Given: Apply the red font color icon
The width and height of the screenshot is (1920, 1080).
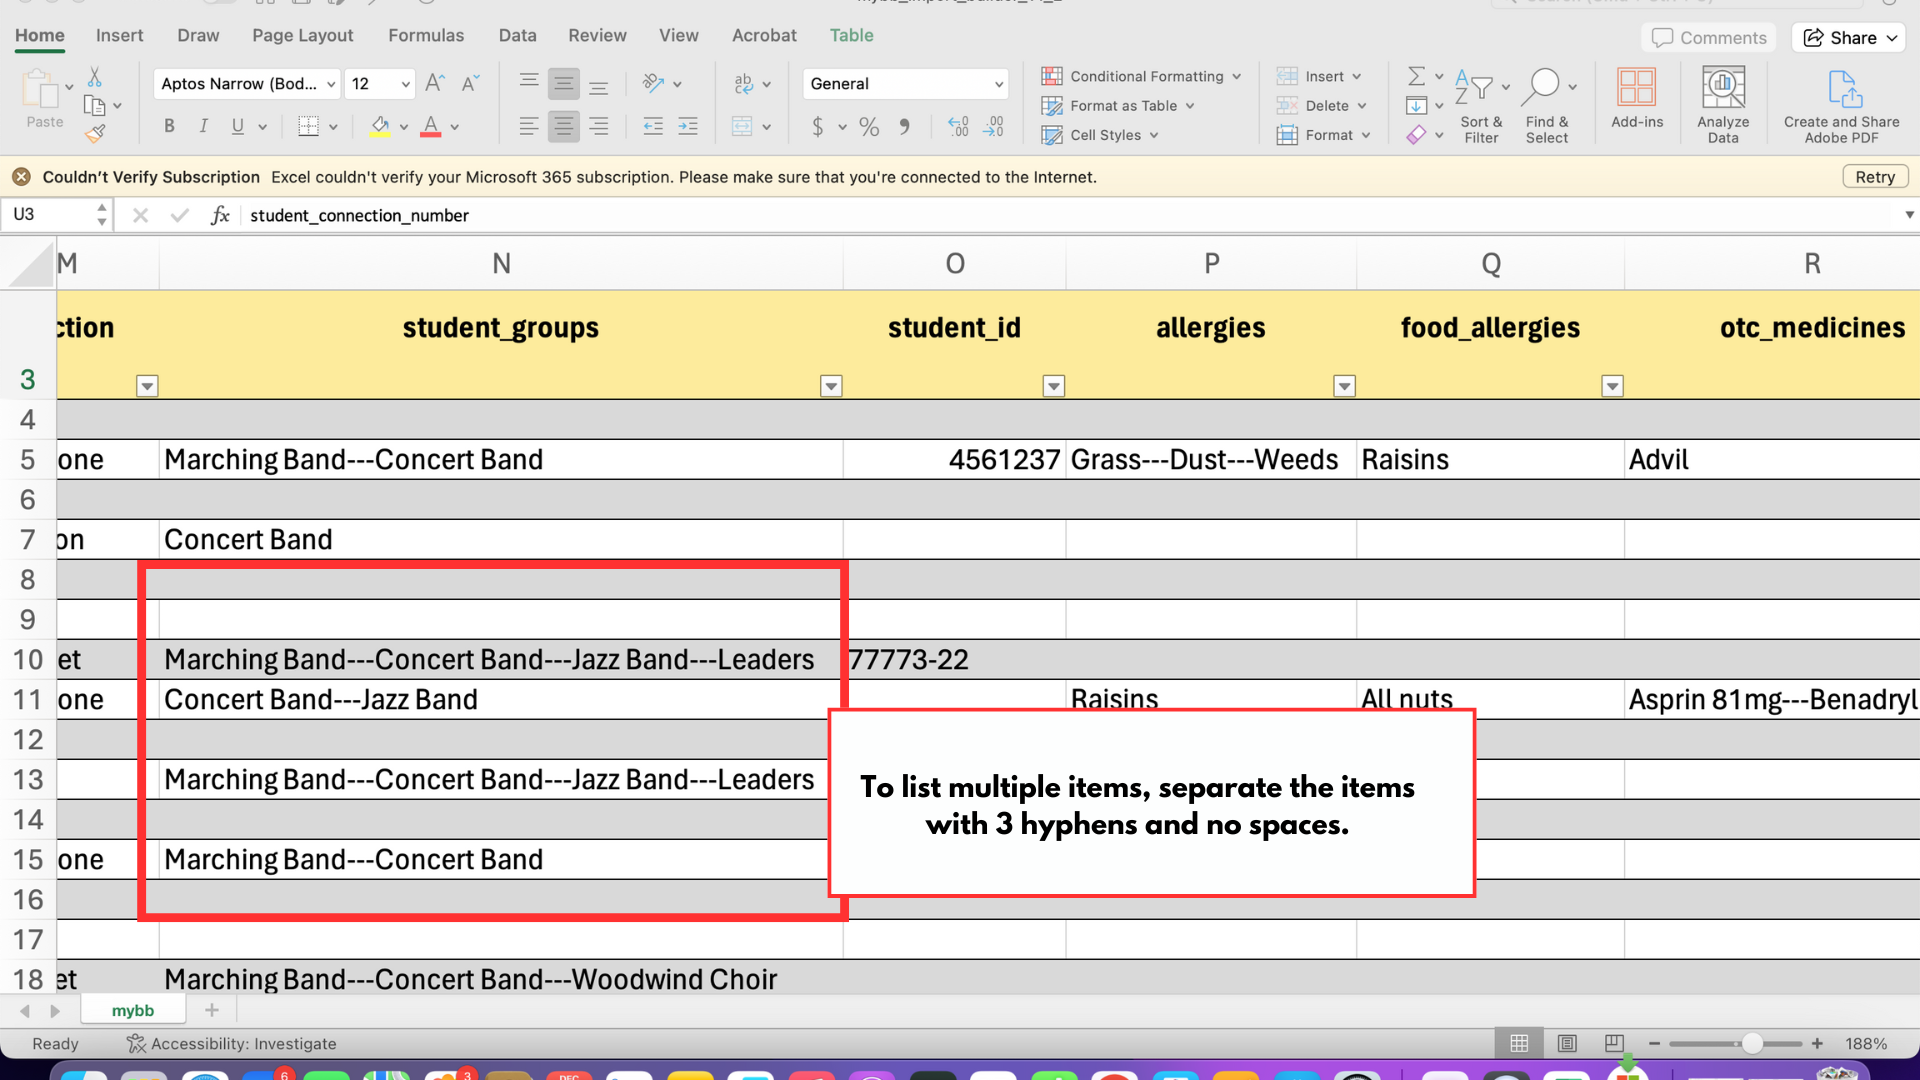Looking at the screenshot, I should point(431,126).
